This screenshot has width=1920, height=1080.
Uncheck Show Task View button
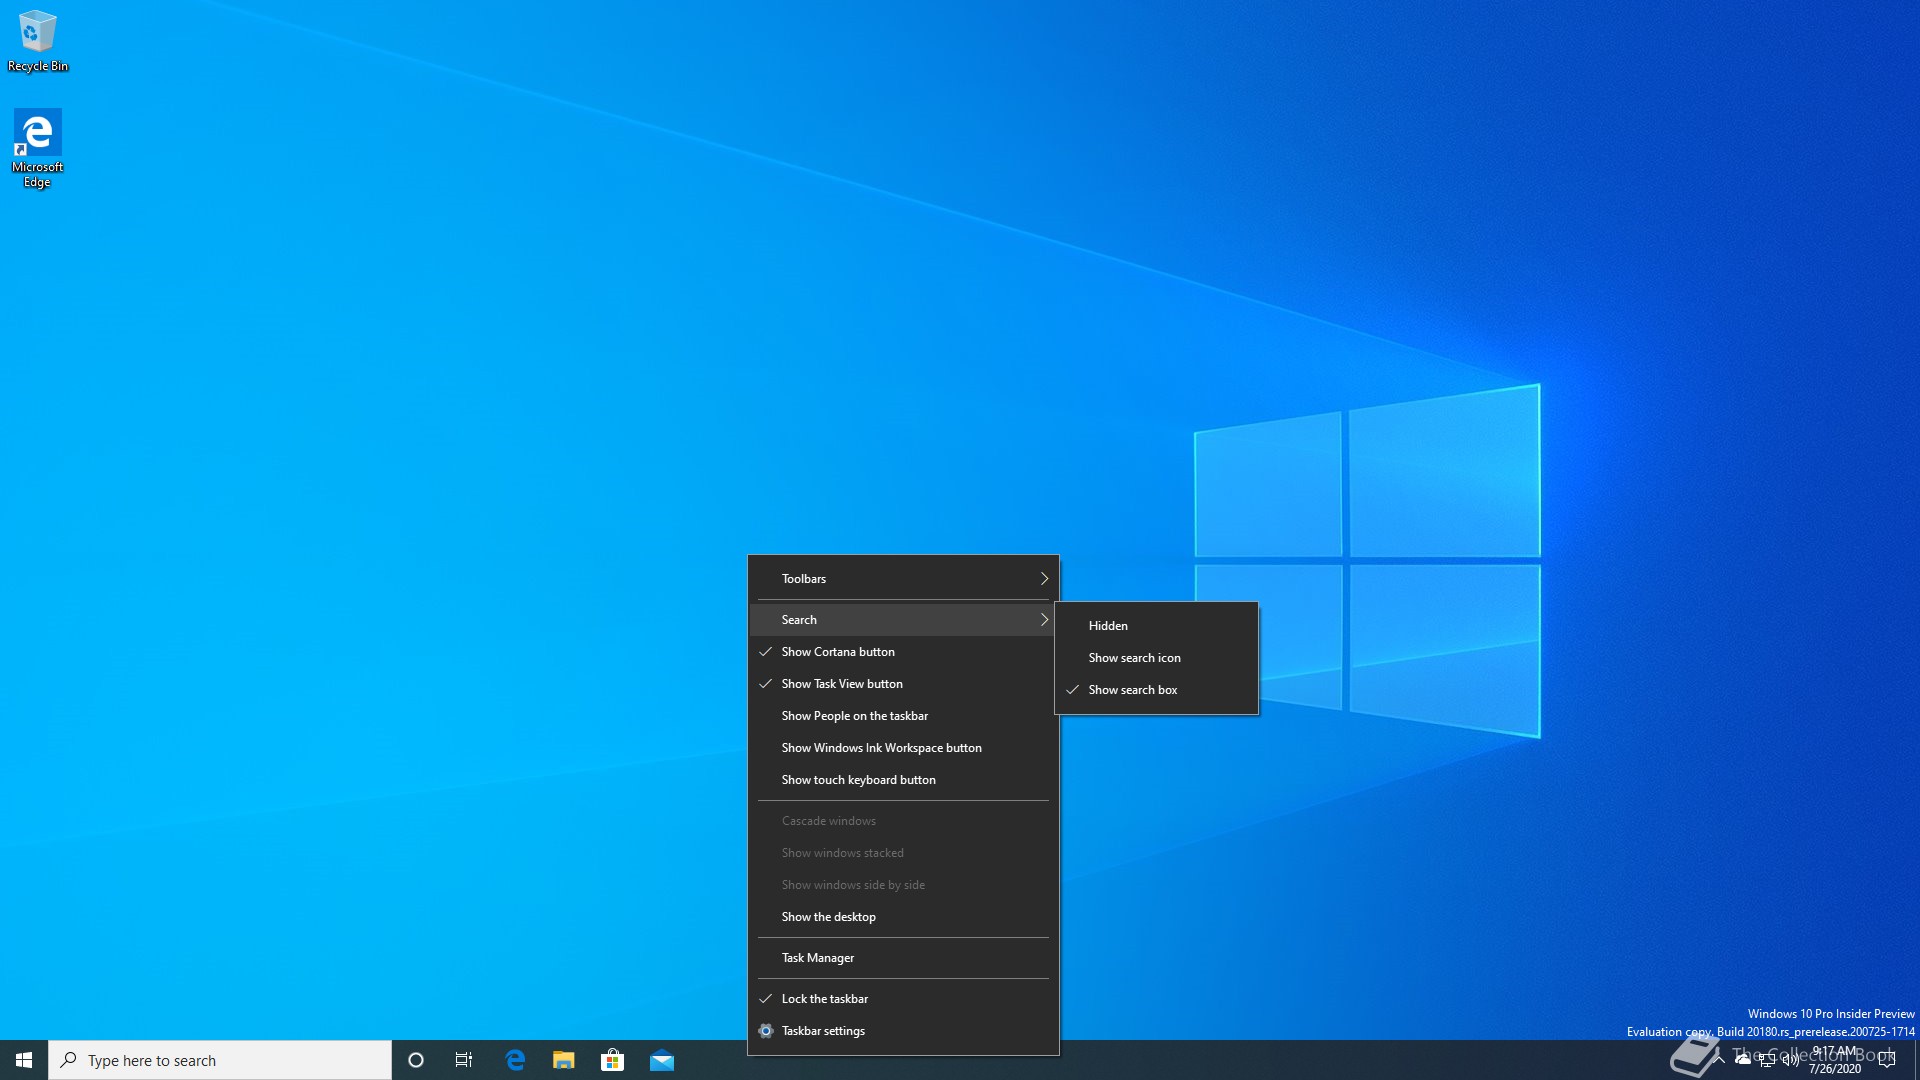tap(842, 684)
